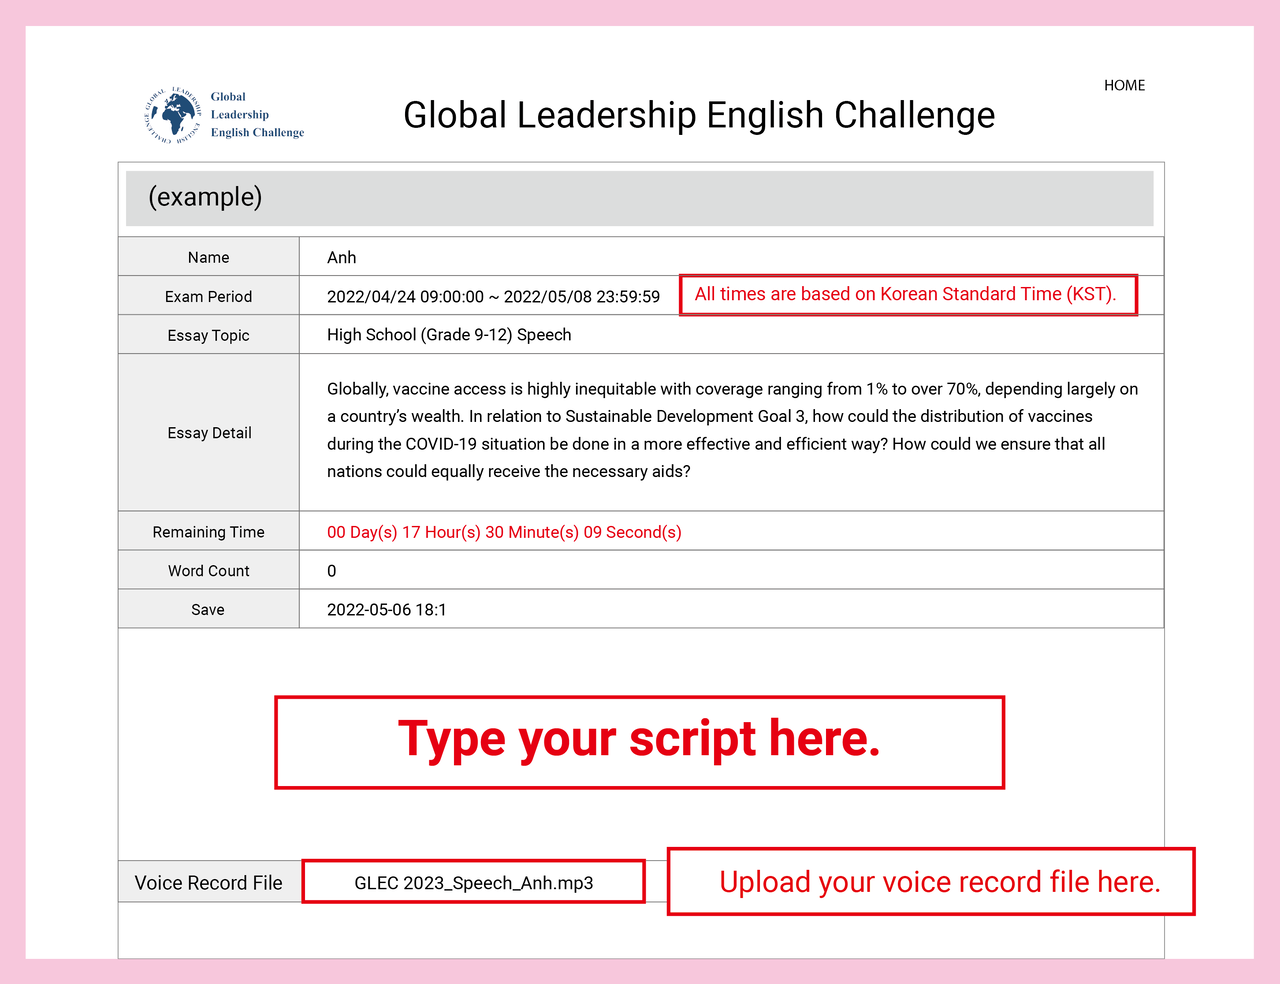This screenshot has width=1280, height=984.
Task: Click the "Essay Detail" label
Action: [209, 433]
